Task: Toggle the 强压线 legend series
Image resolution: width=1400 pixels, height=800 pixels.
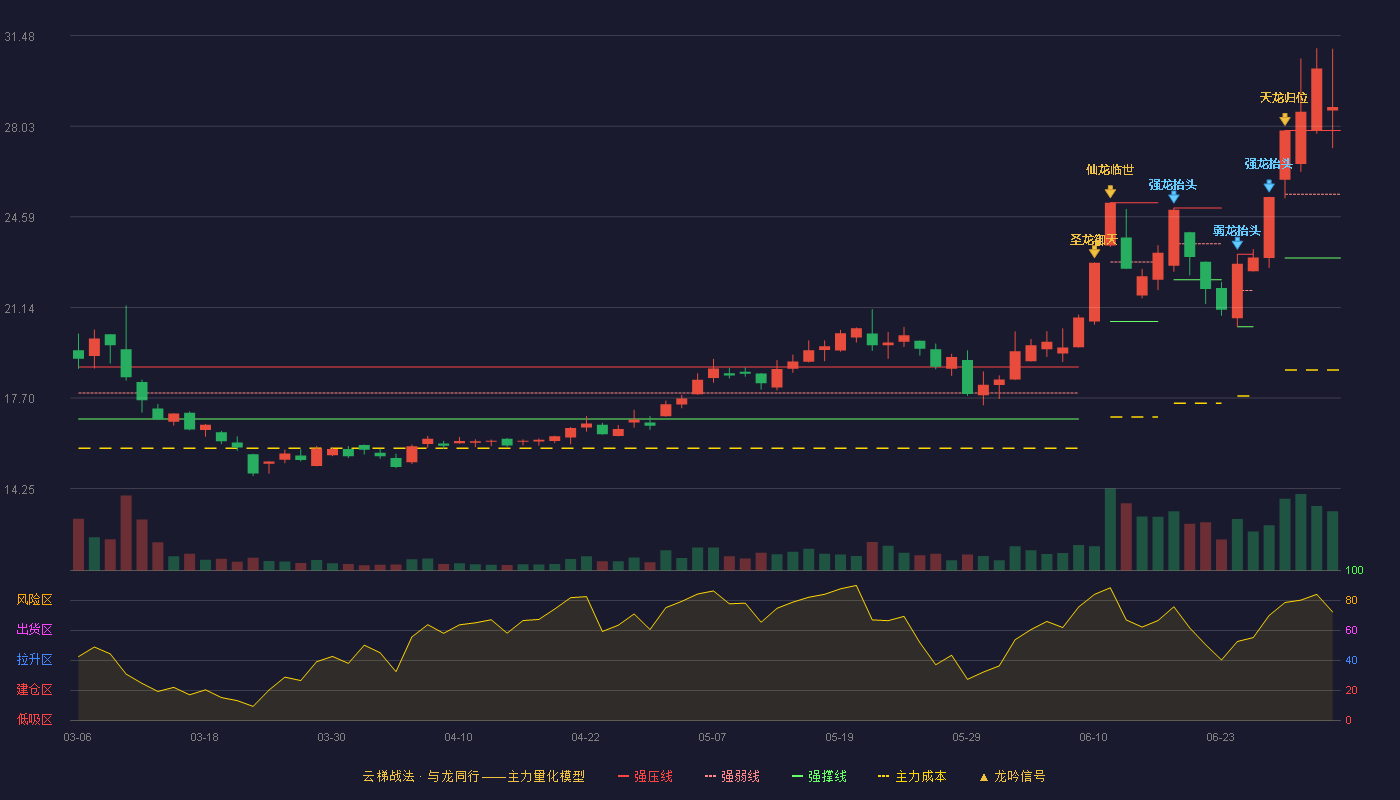Action: tap(645, 776)
